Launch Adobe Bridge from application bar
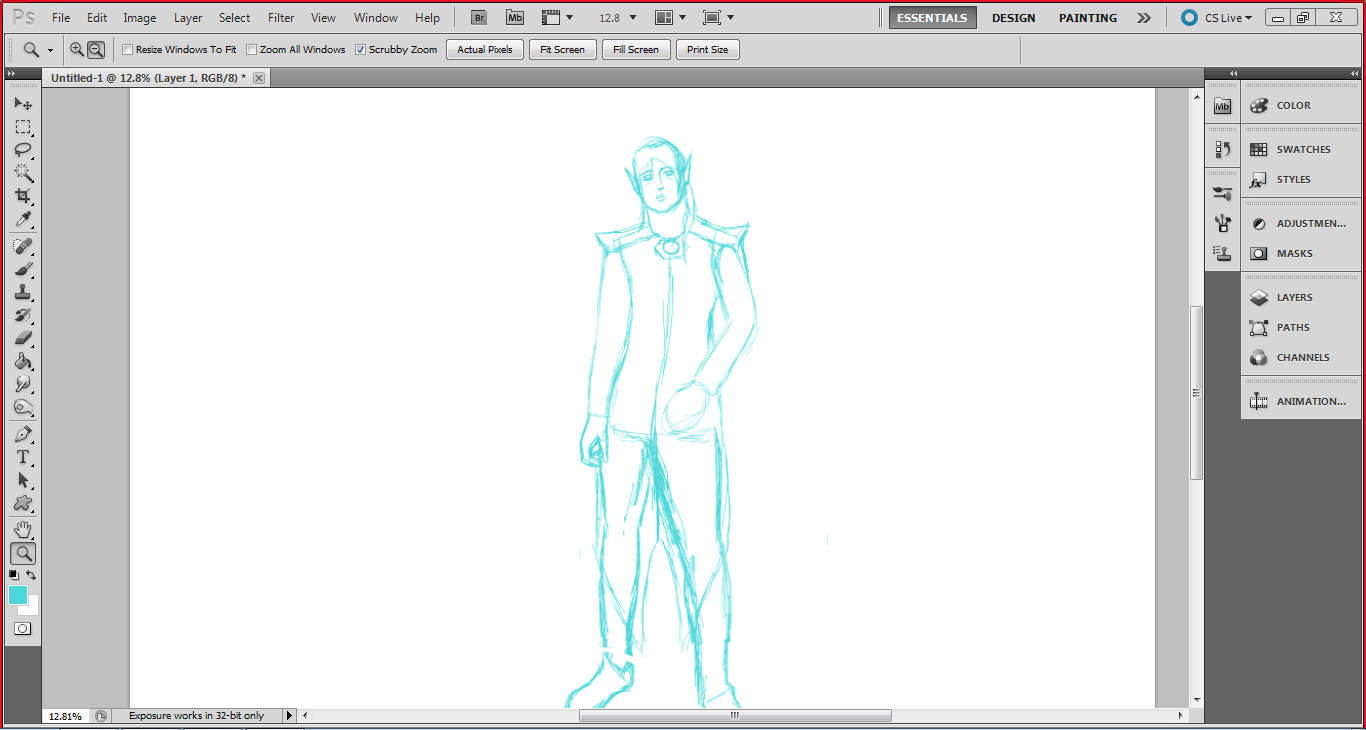This screenshot has width=1366, height=730. coord(480,17)
